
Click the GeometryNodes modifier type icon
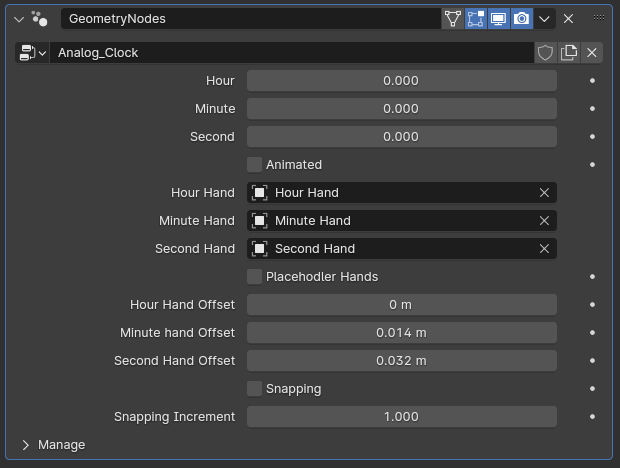[39, 19]
